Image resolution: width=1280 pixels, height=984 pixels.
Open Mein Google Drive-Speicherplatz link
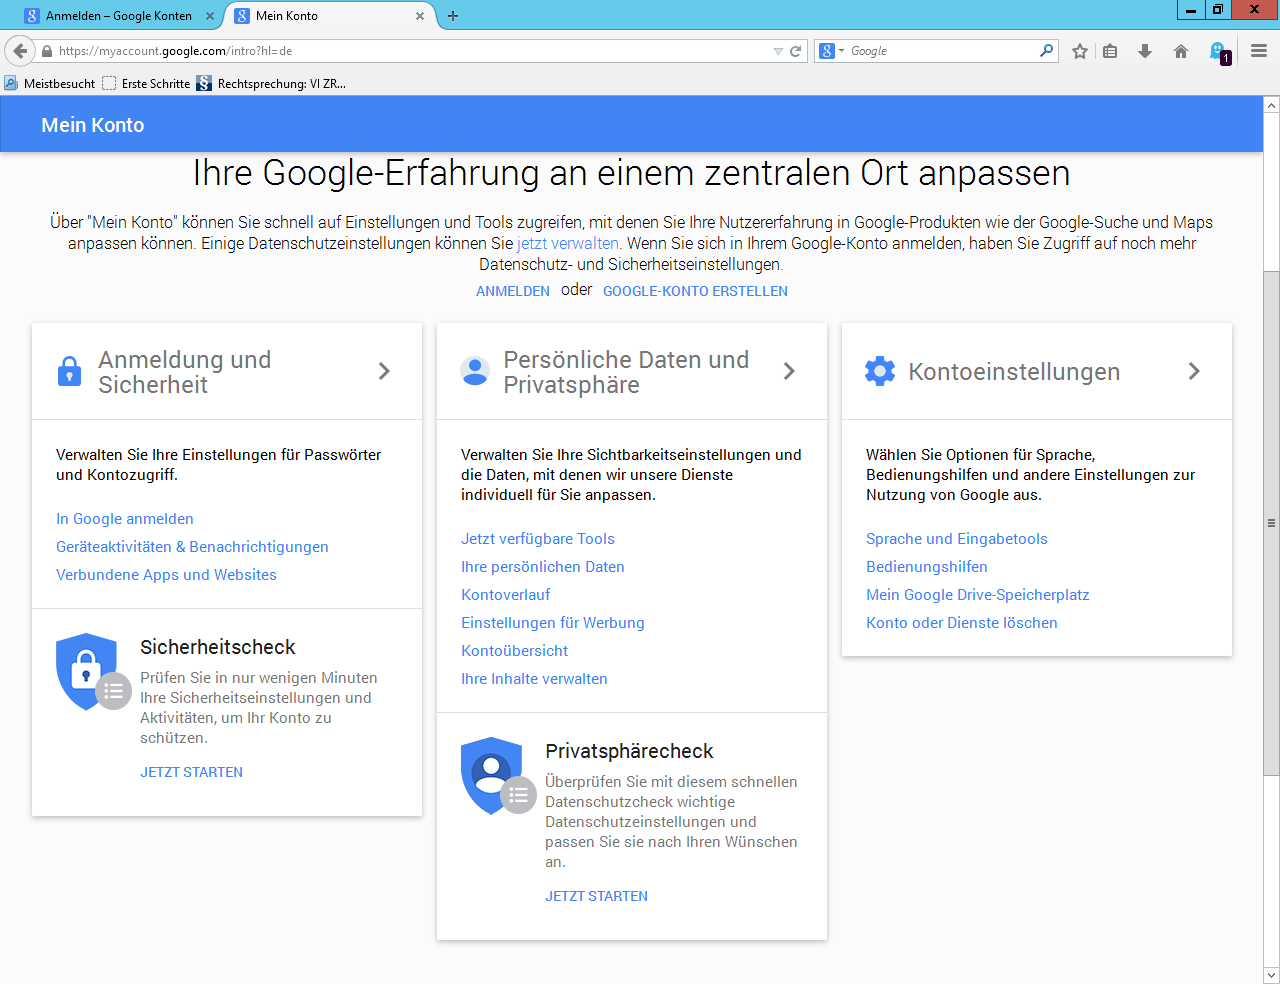click(x=978, y=595)
